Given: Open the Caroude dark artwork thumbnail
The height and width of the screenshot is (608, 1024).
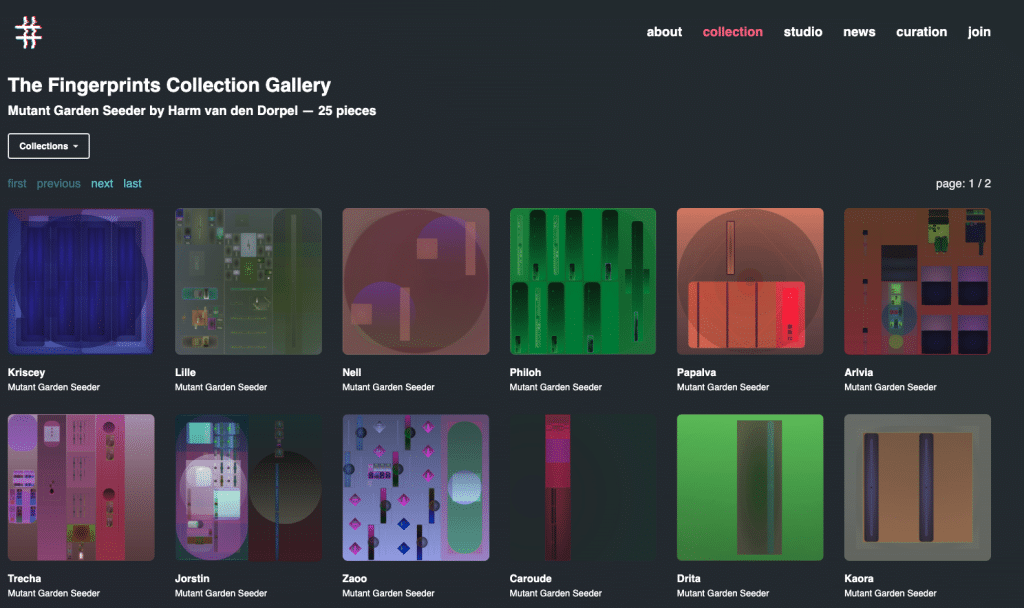Looking at the screenshot, I should 583,487.
